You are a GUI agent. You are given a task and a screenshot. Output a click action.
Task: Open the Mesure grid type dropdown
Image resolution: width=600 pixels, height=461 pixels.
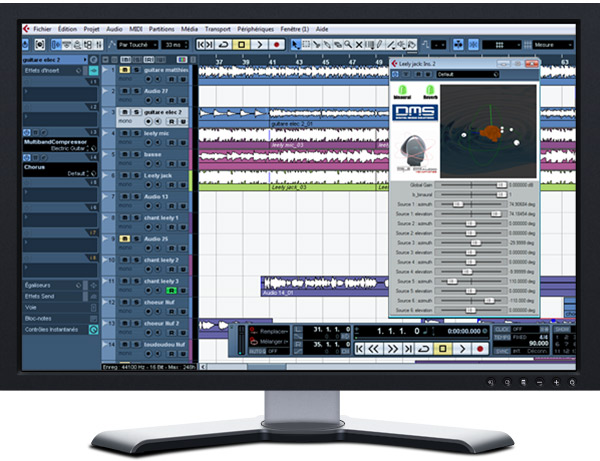click(553, 45)
